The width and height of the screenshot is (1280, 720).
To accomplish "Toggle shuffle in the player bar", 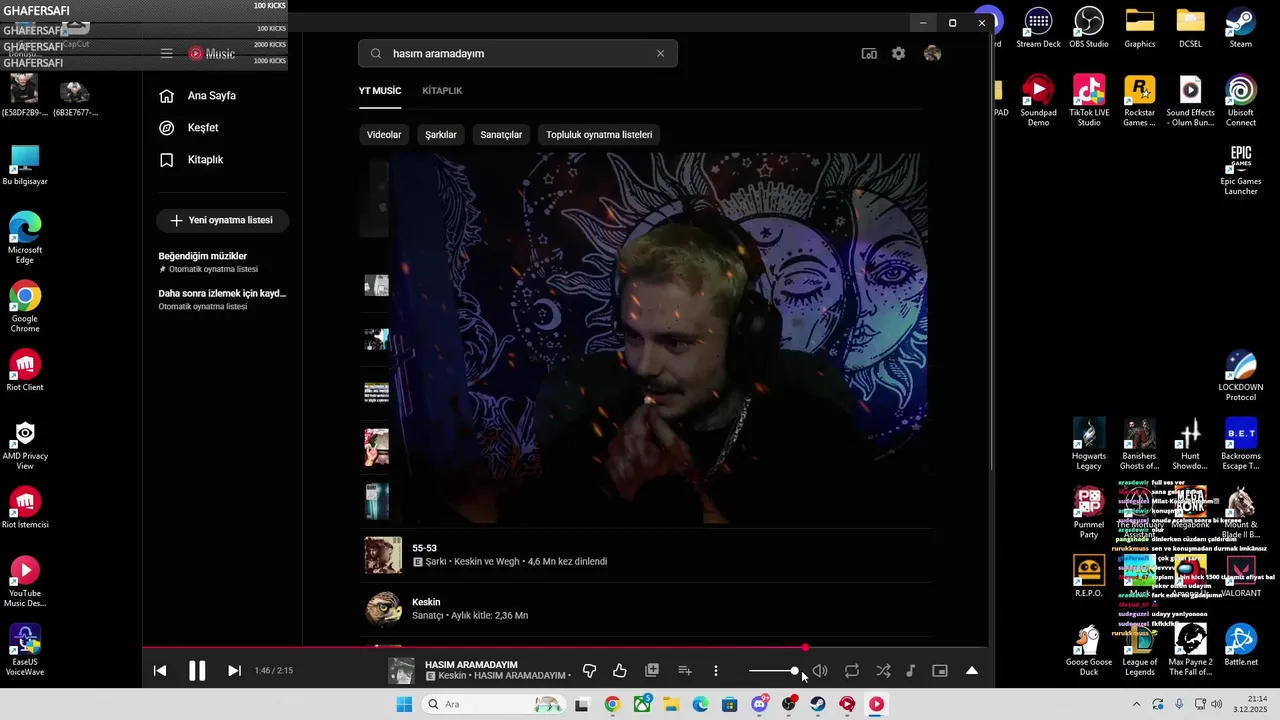I will [x=884, y=671].
